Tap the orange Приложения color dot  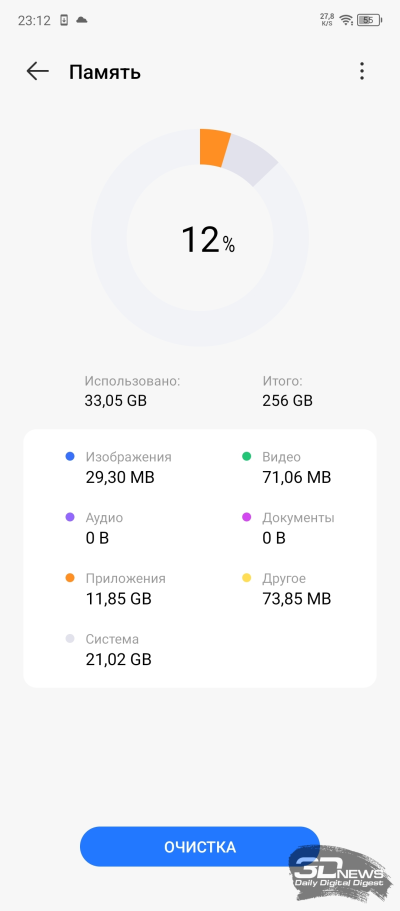tap(70, 578)
